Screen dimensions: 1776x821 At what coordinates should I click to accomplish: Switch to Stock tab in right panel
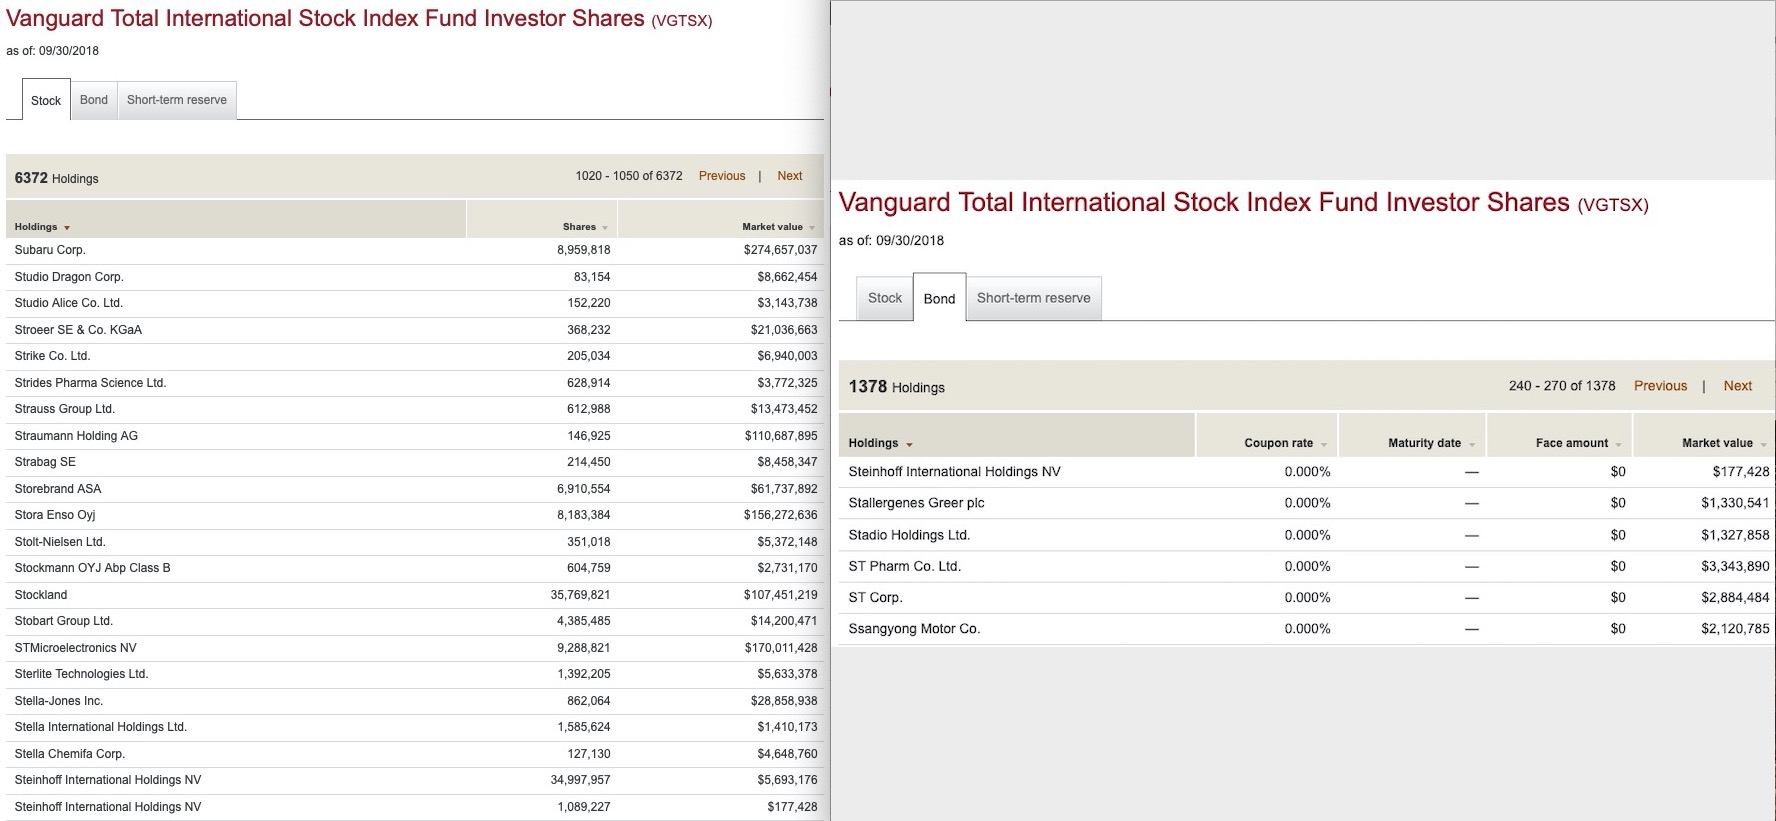tap(885, 298)
